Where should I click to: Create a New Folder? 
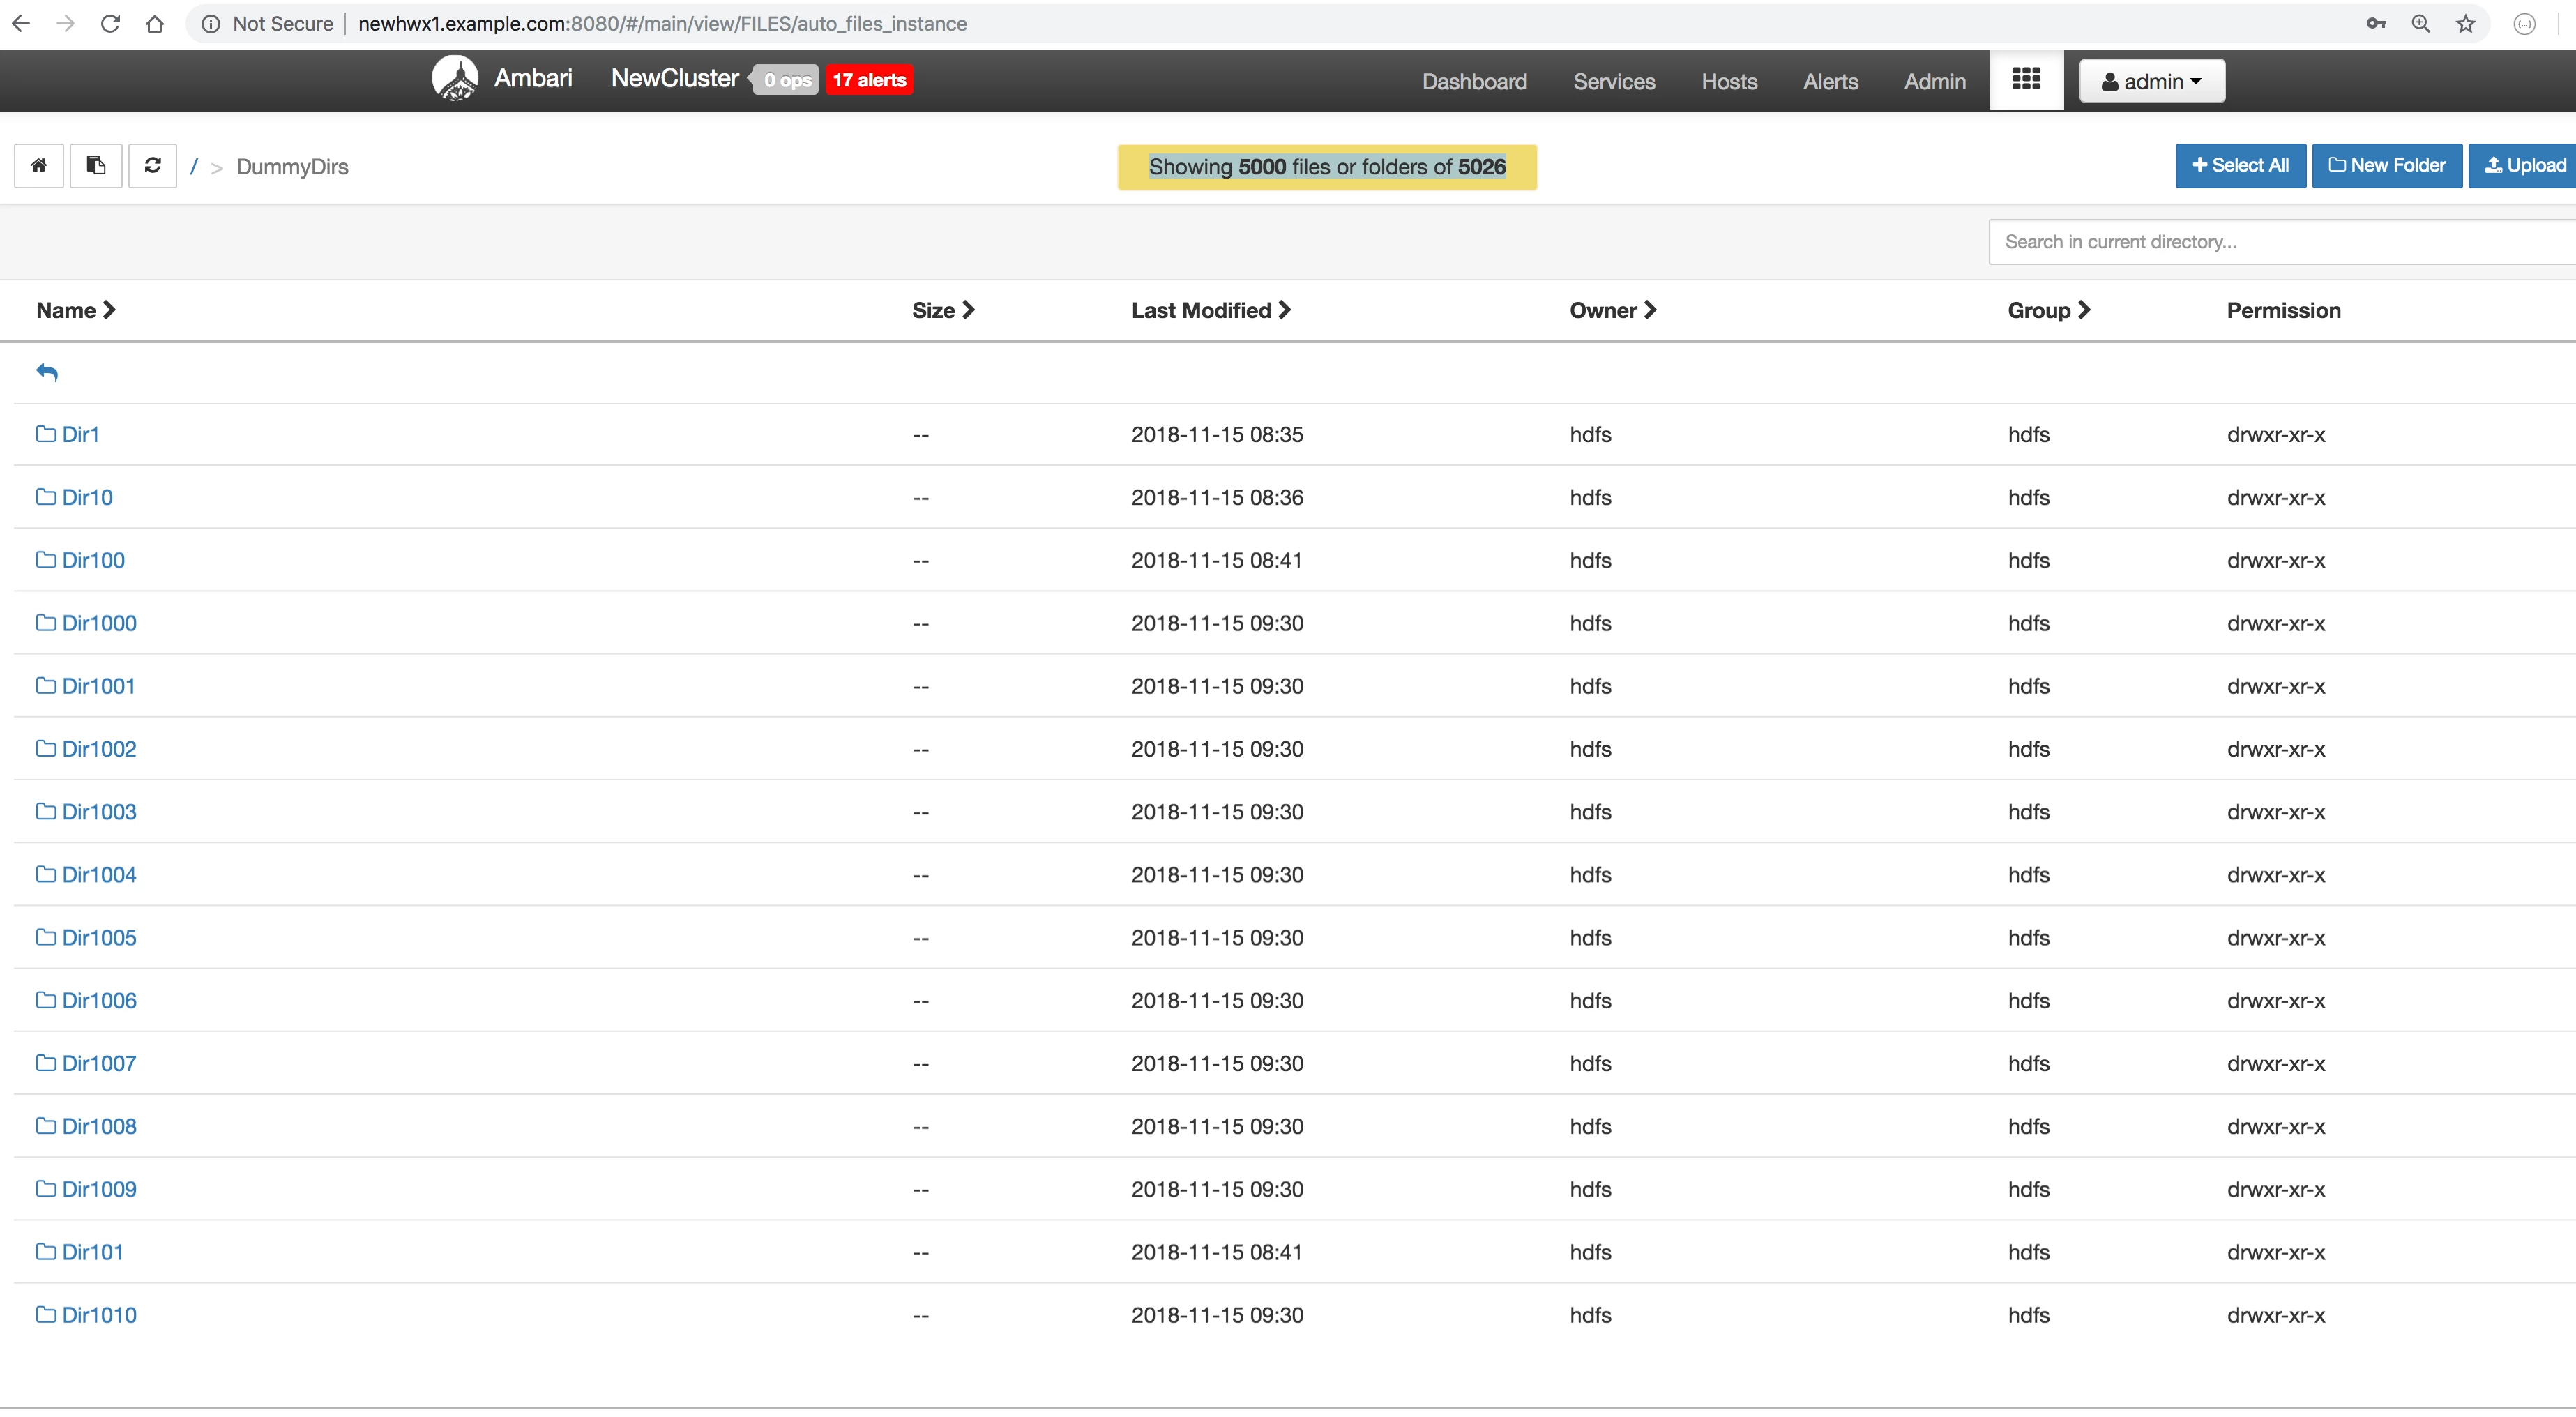click(2387, 166)
